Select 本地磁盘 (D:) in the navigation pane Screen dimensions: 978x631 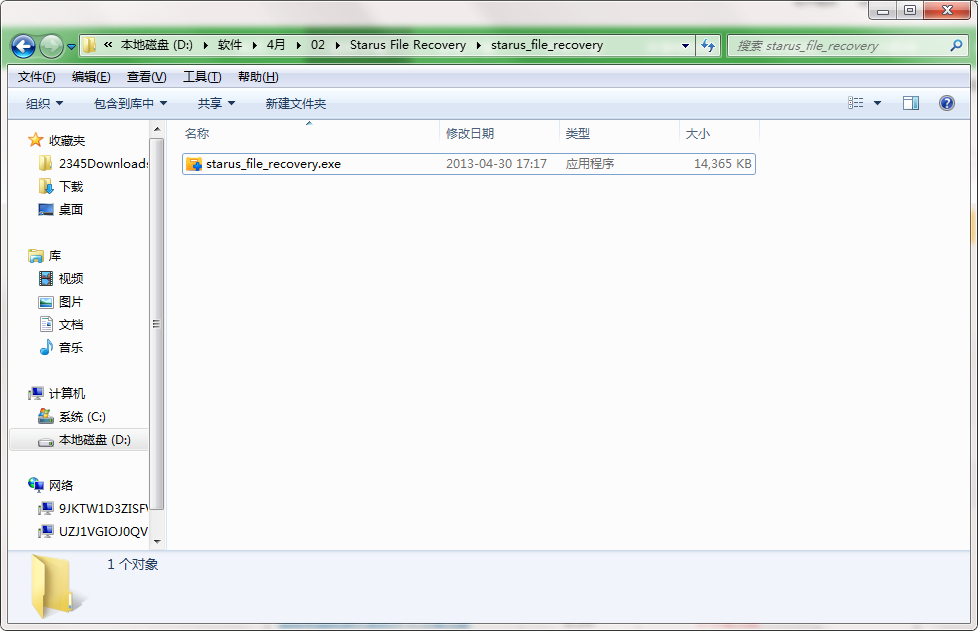point(95,440)
